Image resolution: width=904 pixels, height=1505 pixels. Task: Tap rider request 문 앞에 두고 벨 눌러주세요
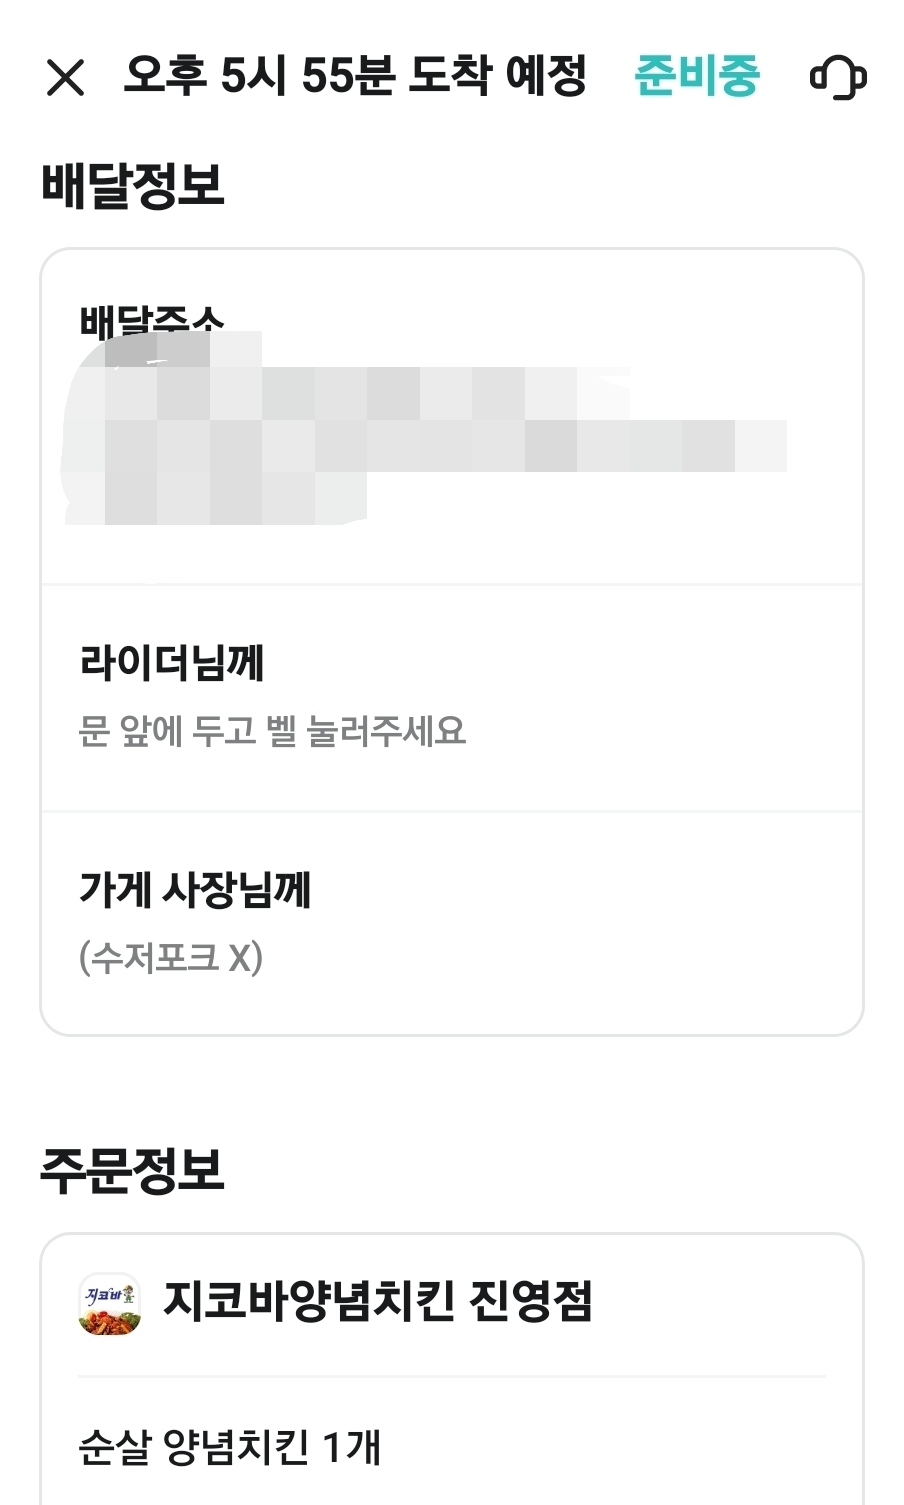pyautogui.click(x=272, y=731)
